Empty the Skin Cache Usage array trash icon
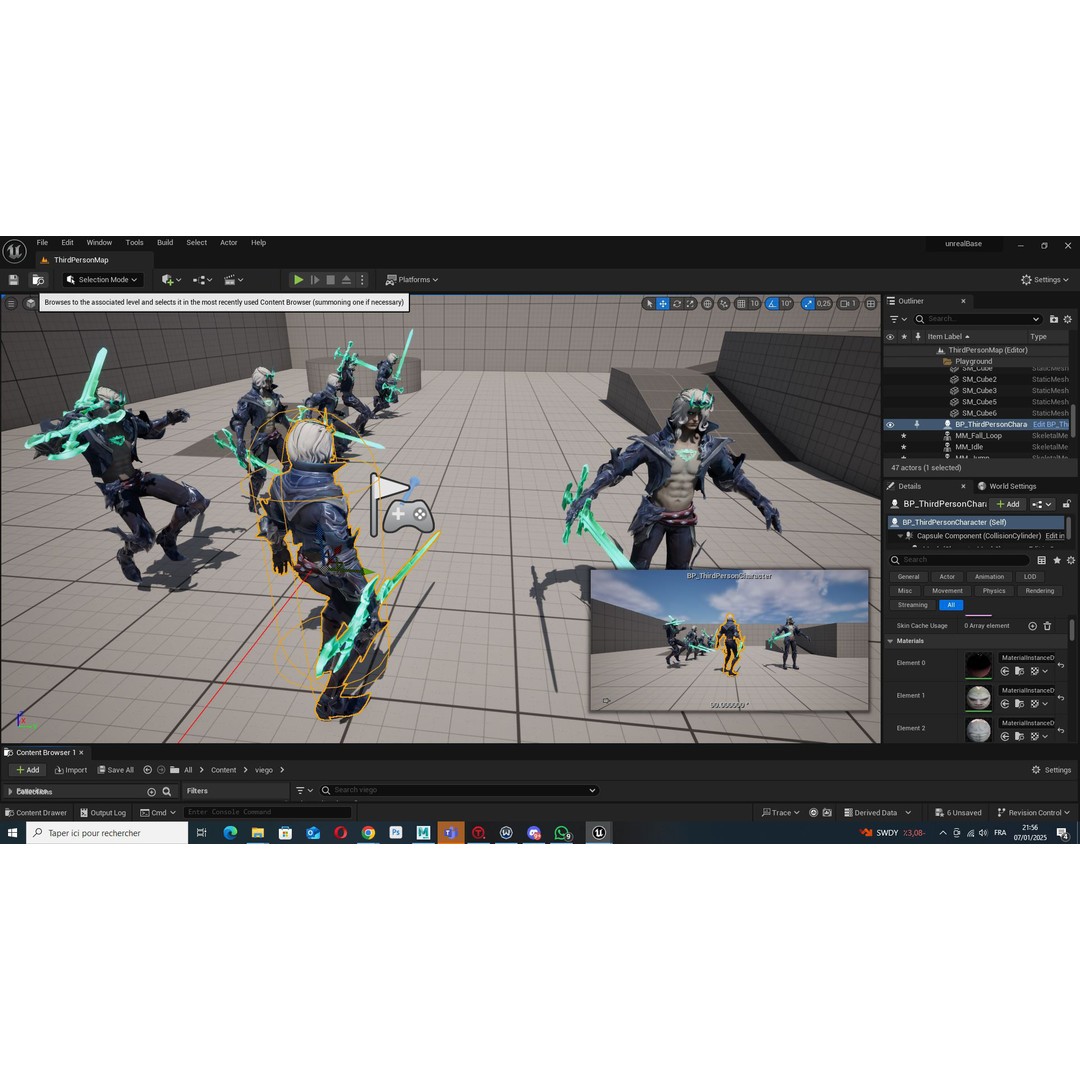This screenshot has height=1080, width=1080. (1048, 626)
